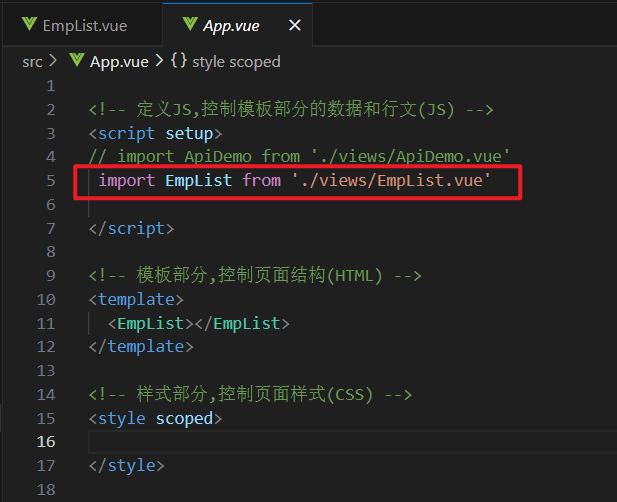Place cursor on empty line 16
Image resolution: width=617 pixels, height=502 pixels.
coord(353,442)
